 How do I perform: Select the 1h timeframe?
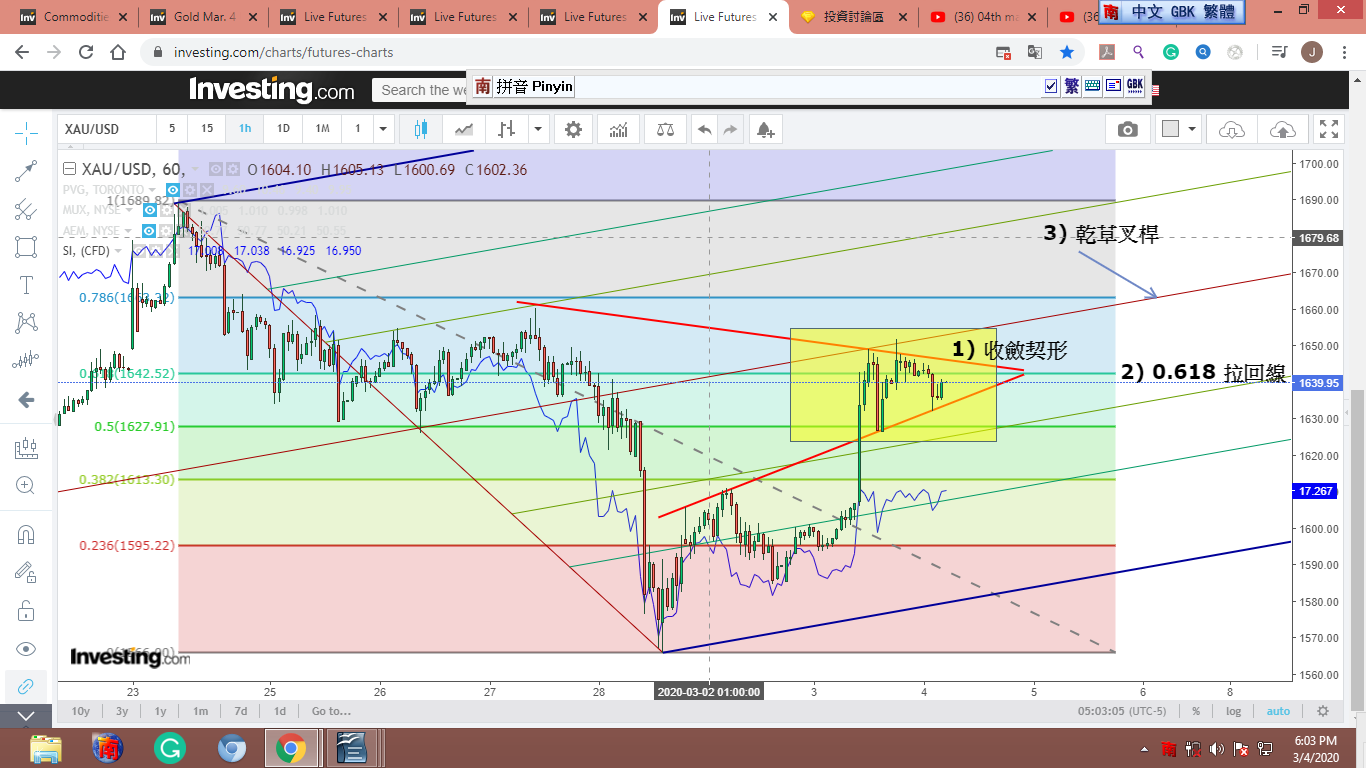[245, 129]
